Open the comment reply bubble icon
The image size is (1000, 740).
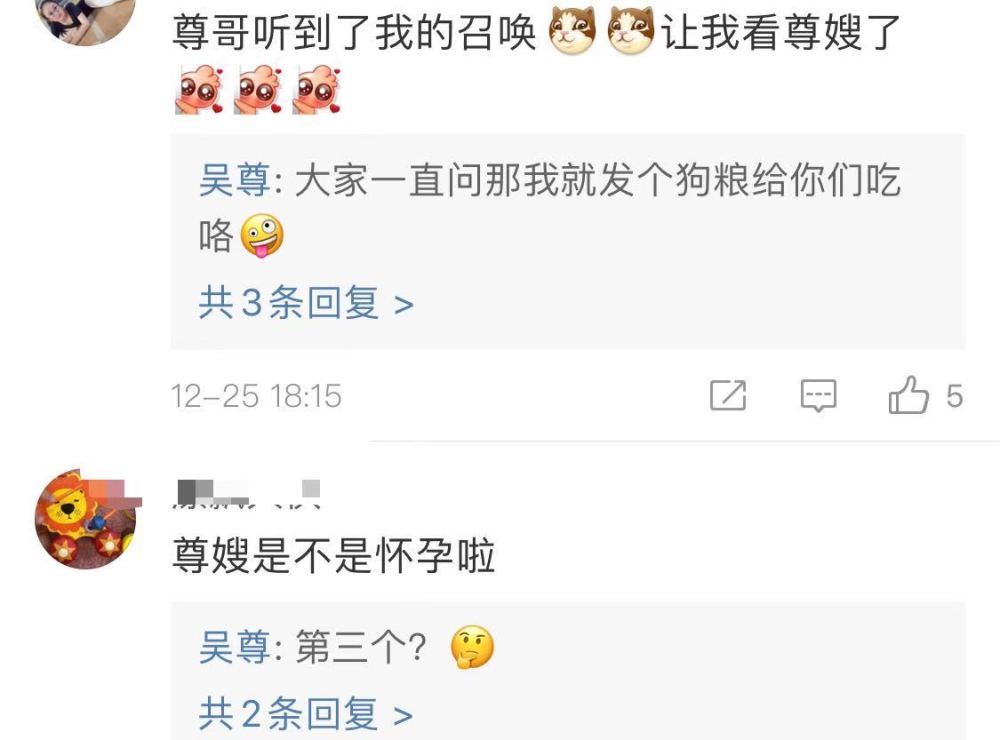(x=818, y=396)
